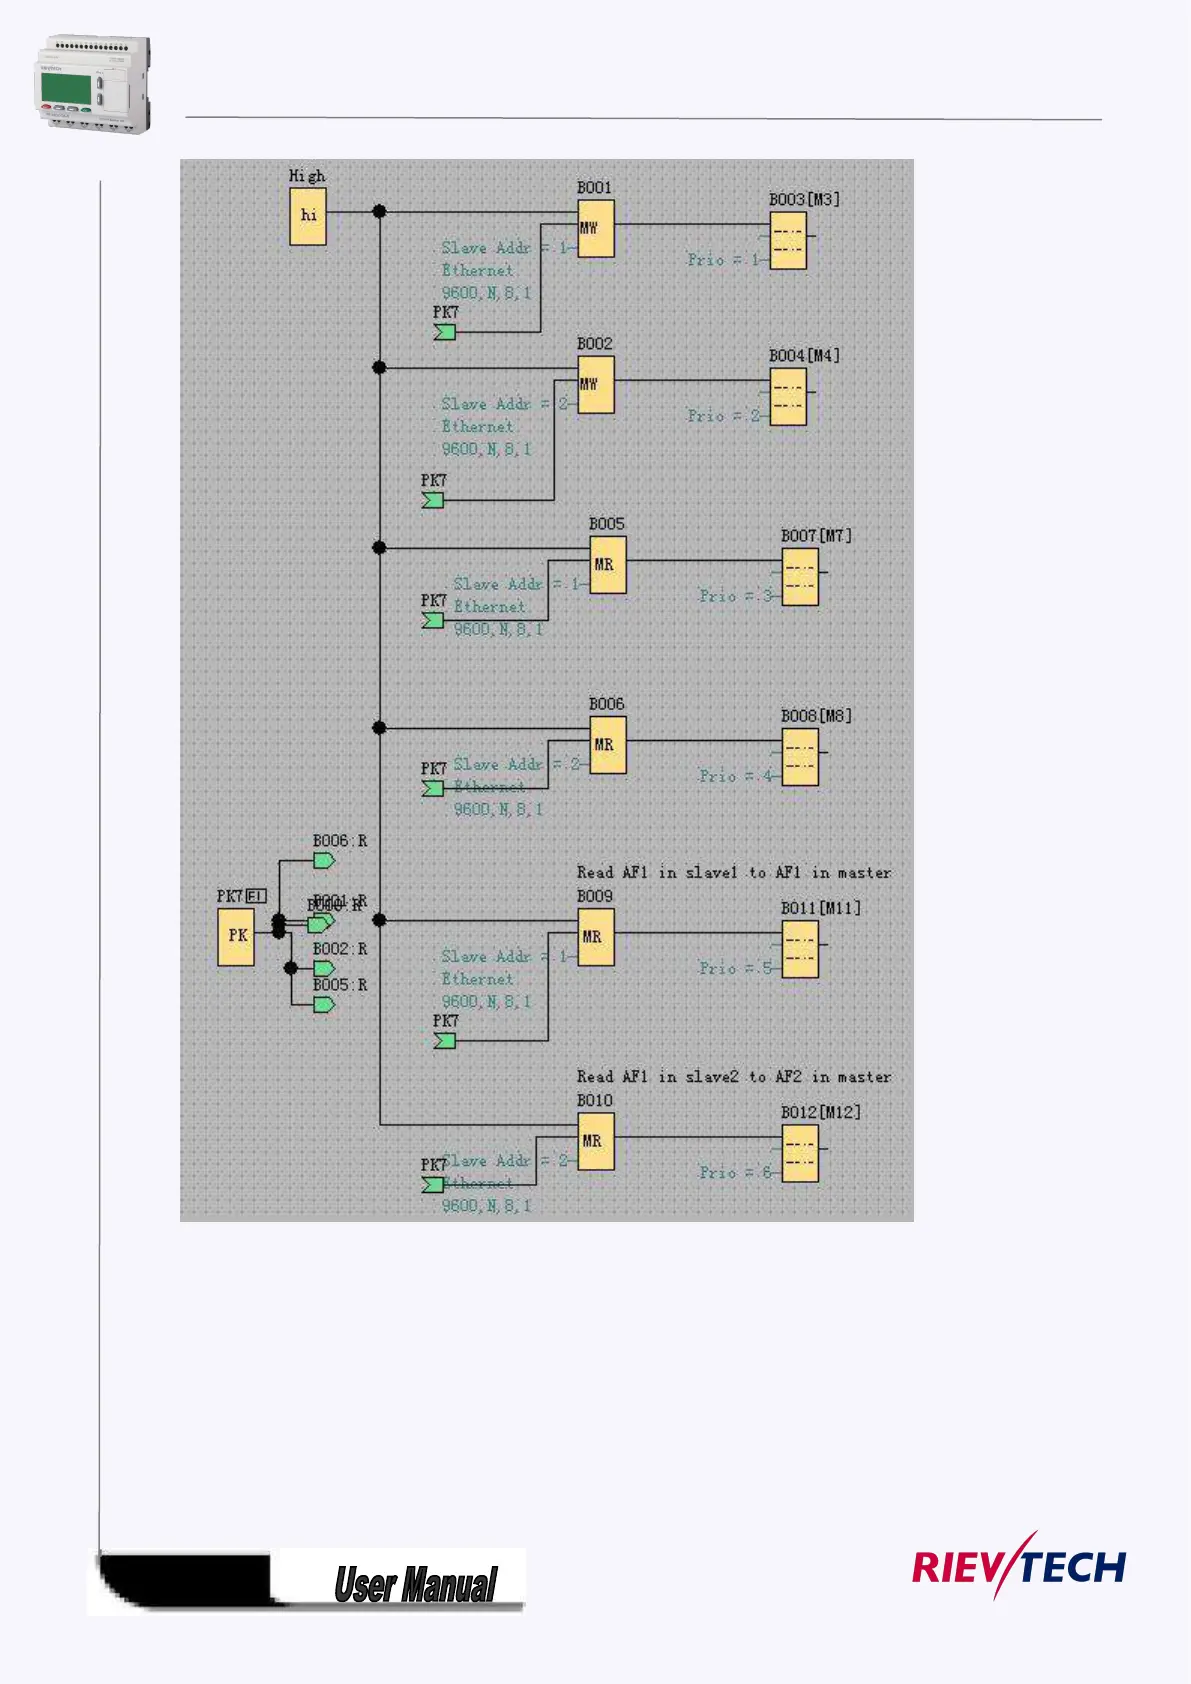
Task: Click the green PK7 connector feeding B005
Action: (433, 620)
